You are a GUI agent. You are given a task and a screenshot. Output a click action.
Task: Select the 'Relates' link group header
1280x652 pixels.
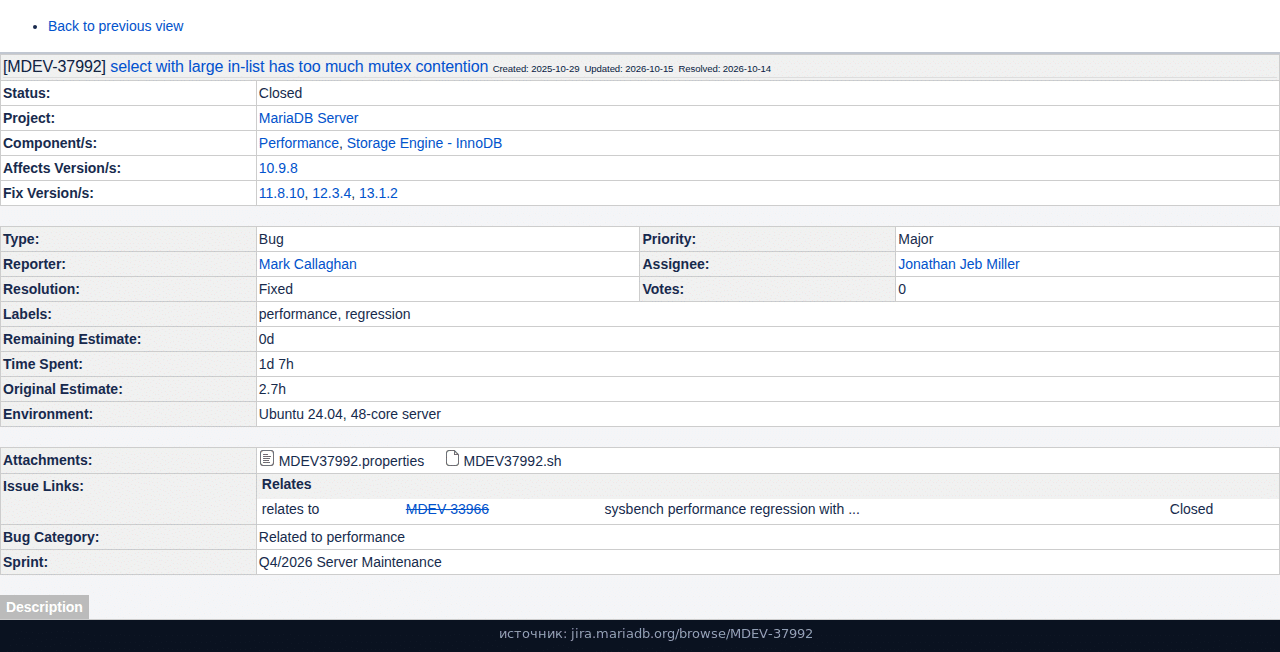click(286, 484)
